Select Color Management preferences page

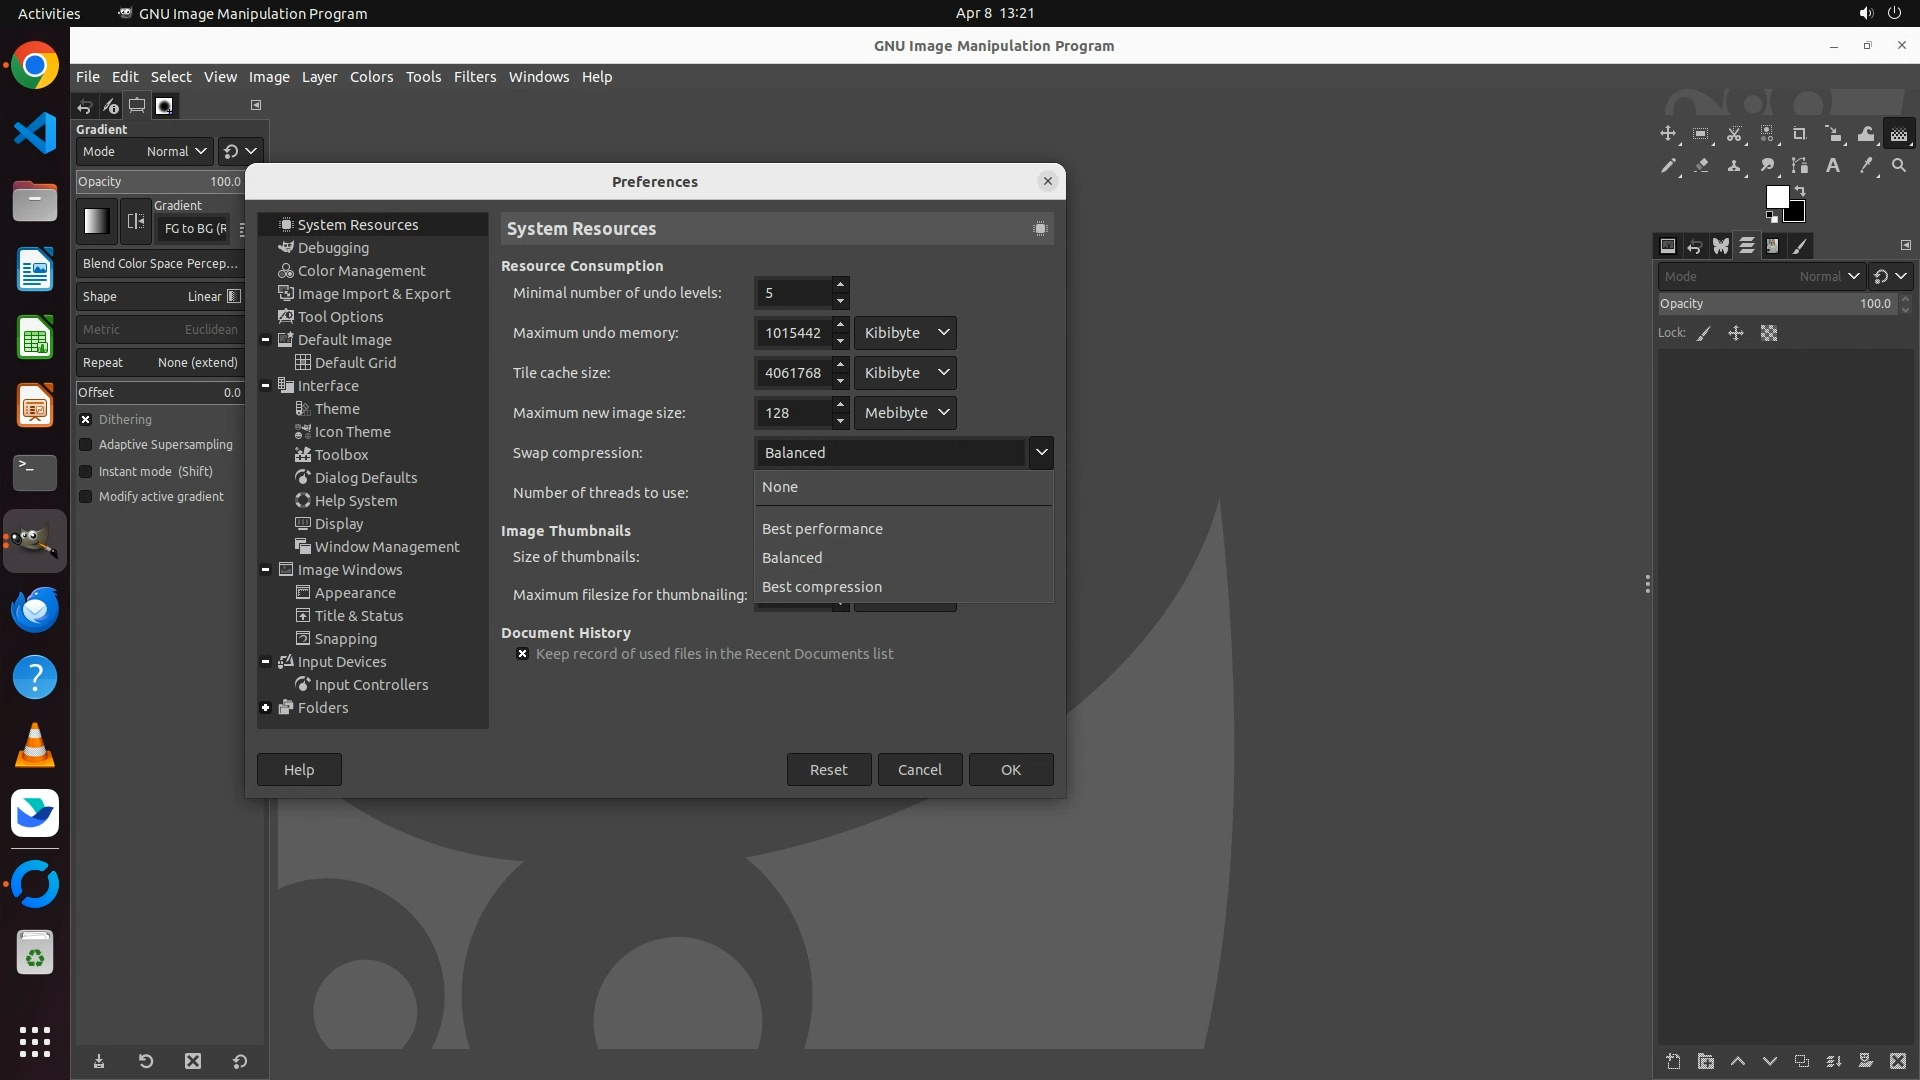coord(361,271)
